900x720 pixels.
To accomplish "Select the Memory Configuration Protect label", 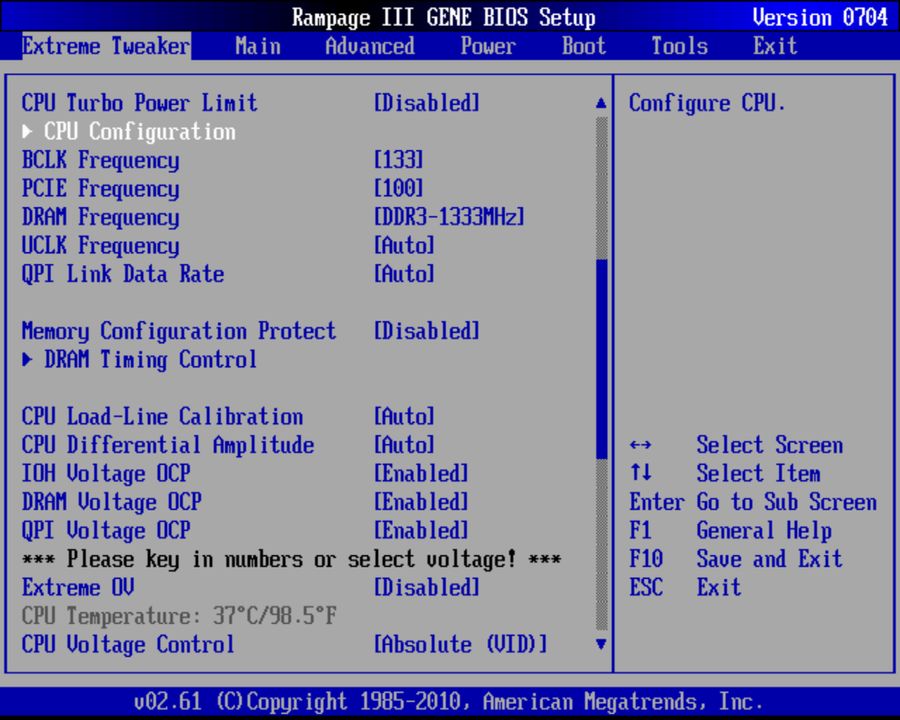I will tap(179, 331).
